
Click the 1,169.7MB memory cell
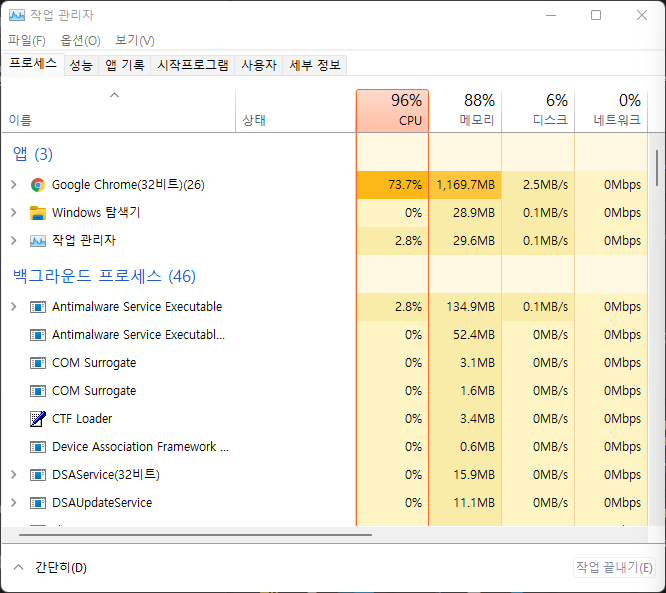[465, 185]
